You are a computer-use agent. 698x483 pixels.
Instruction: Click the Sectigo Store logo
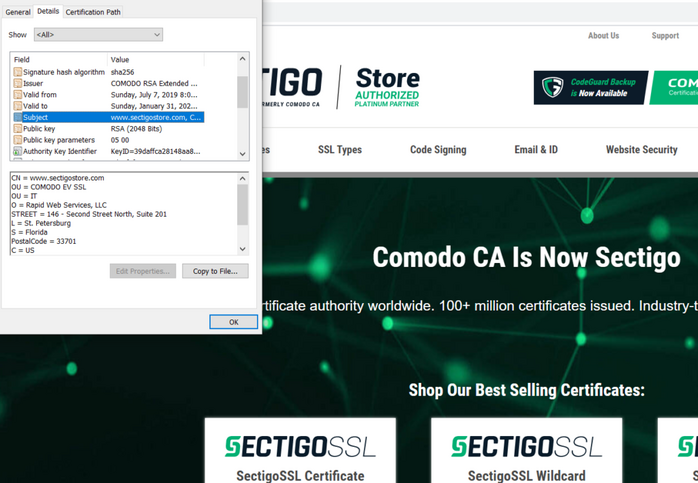click(341, 87)
